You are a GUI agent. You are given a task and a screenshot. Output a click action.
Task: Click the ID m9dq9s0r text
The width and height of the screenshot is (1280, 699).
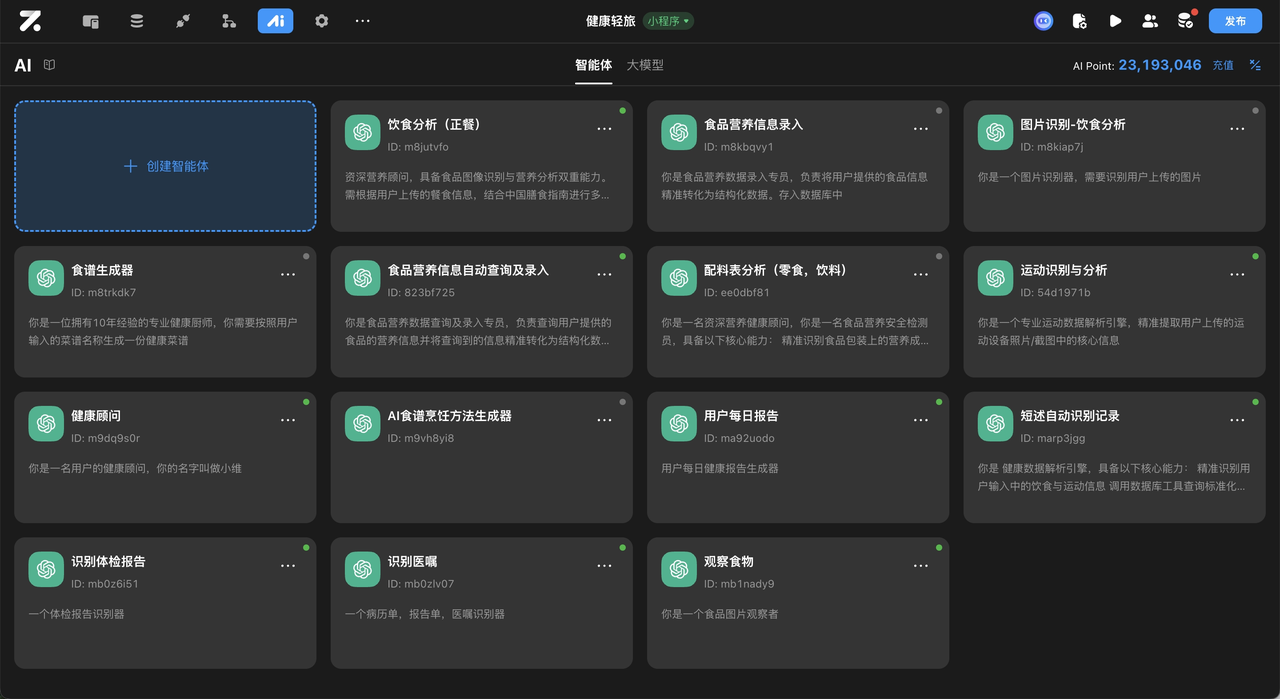click(x=106, y=438)
